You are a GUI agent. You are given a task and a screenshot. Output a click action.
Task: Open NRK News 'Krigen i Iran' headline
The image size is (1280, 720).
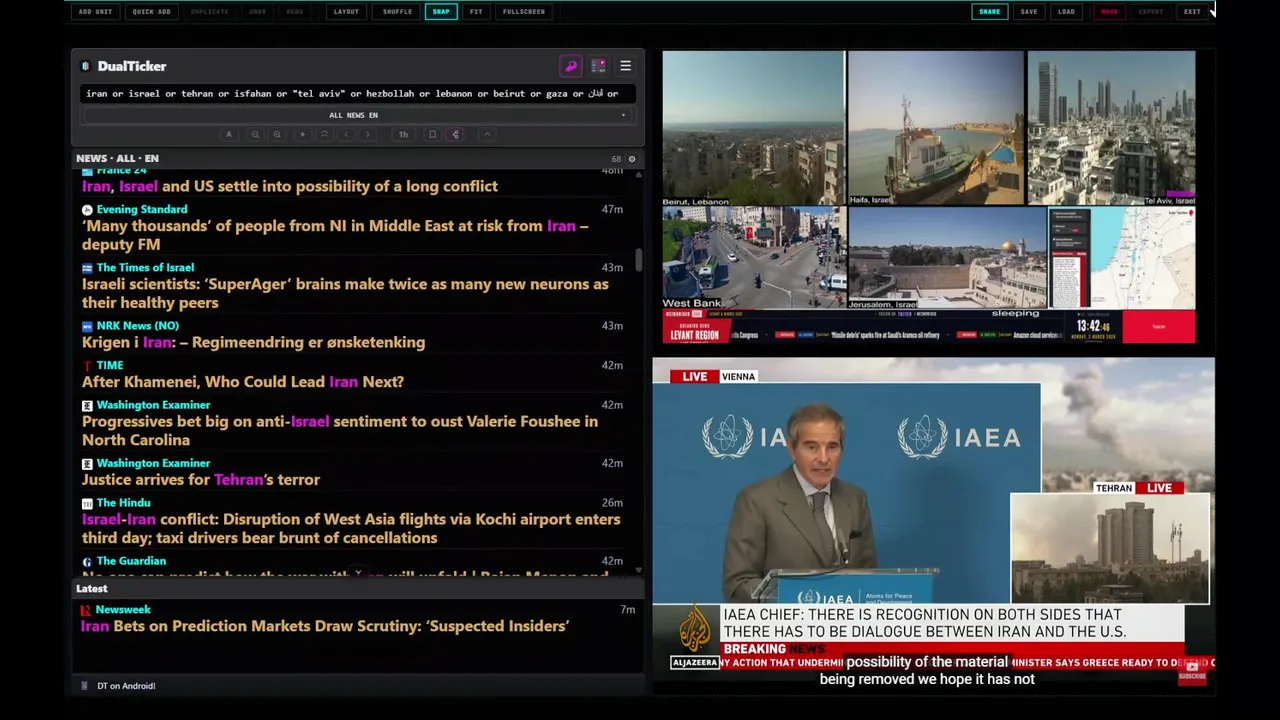[x=253, y=342]
